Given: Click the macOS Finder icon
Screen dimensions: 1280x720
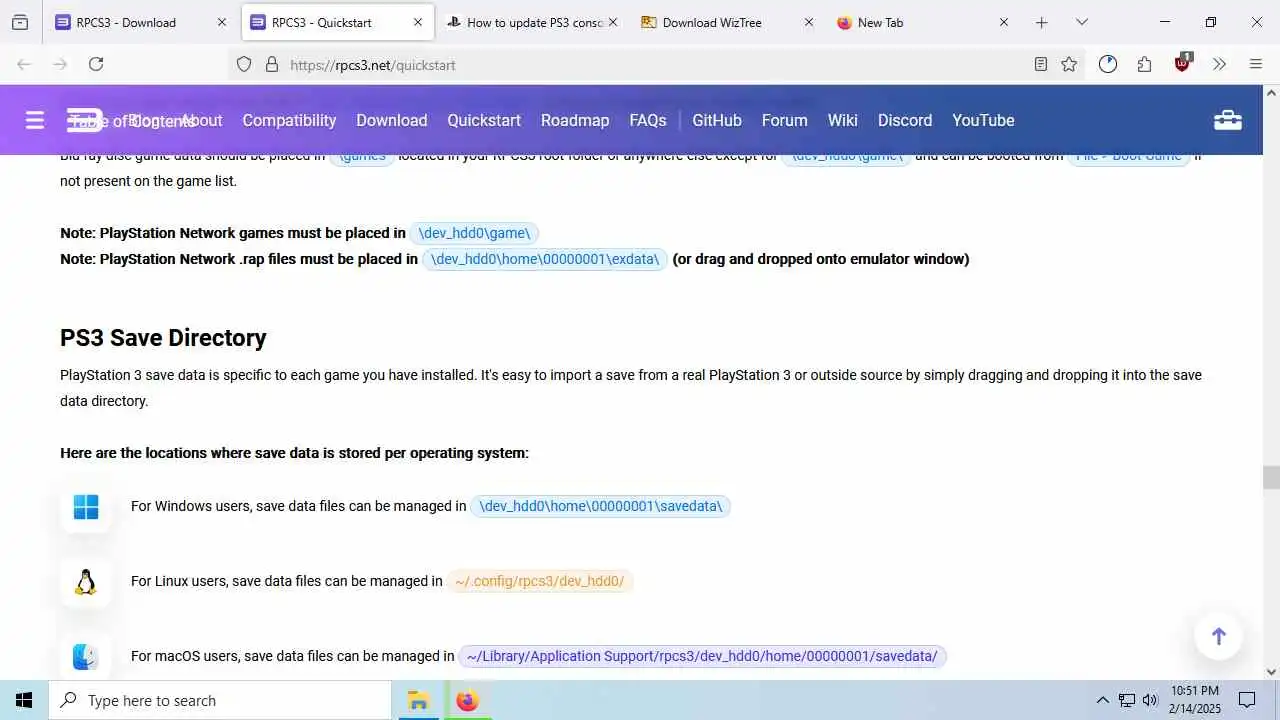Looking at the screenshot, I should point(86,657).
